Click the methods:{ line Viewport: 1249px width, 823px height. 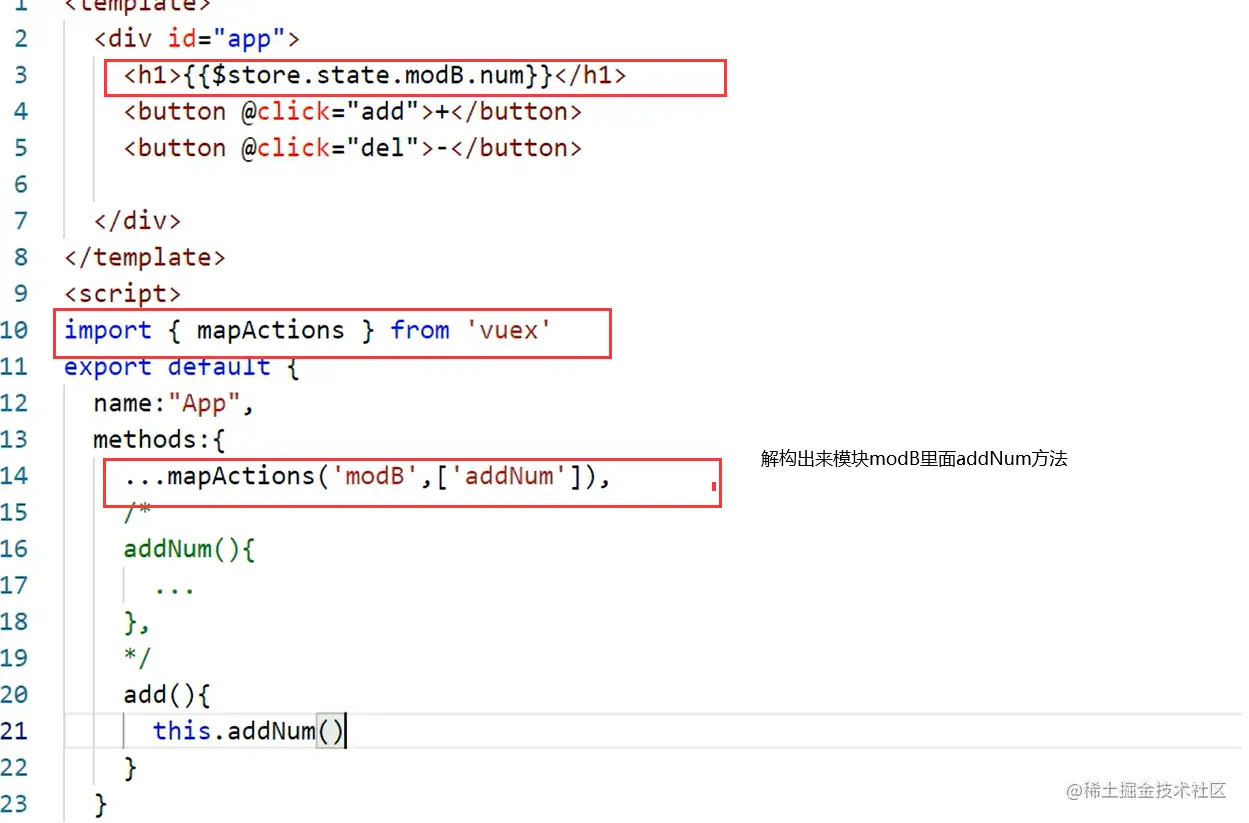coord(160,439)
